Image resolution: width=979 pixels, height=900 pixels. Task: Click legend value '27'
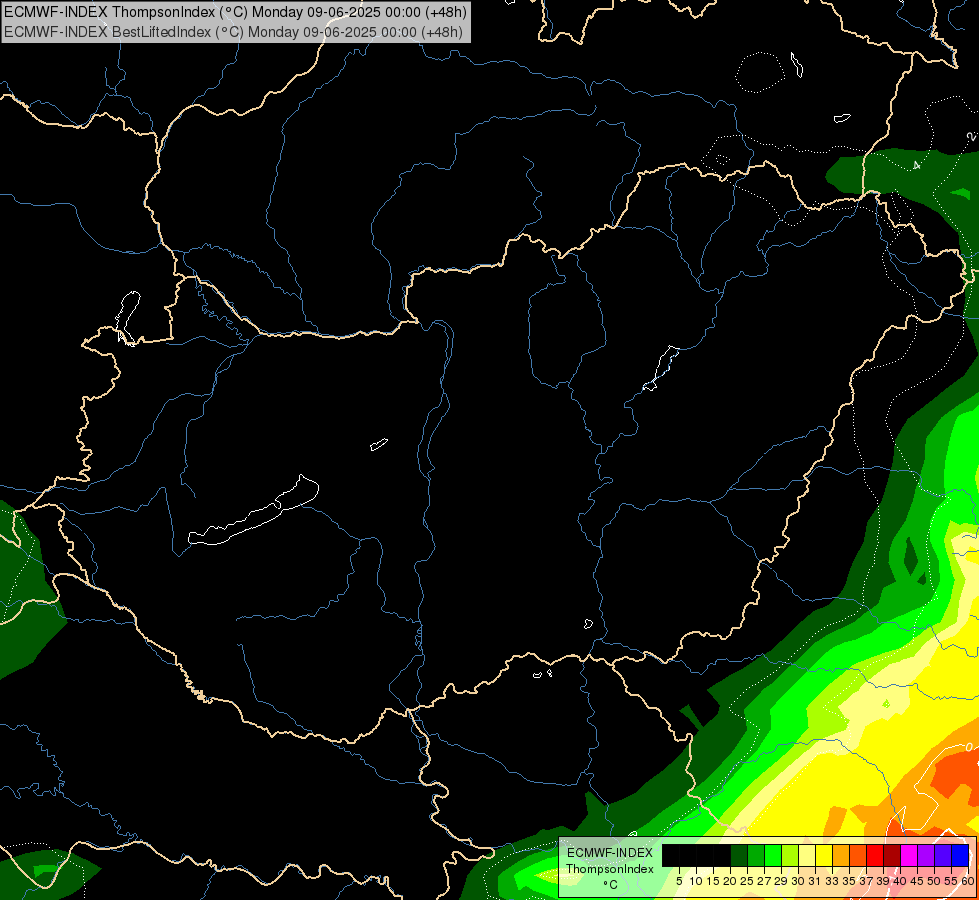764,881
